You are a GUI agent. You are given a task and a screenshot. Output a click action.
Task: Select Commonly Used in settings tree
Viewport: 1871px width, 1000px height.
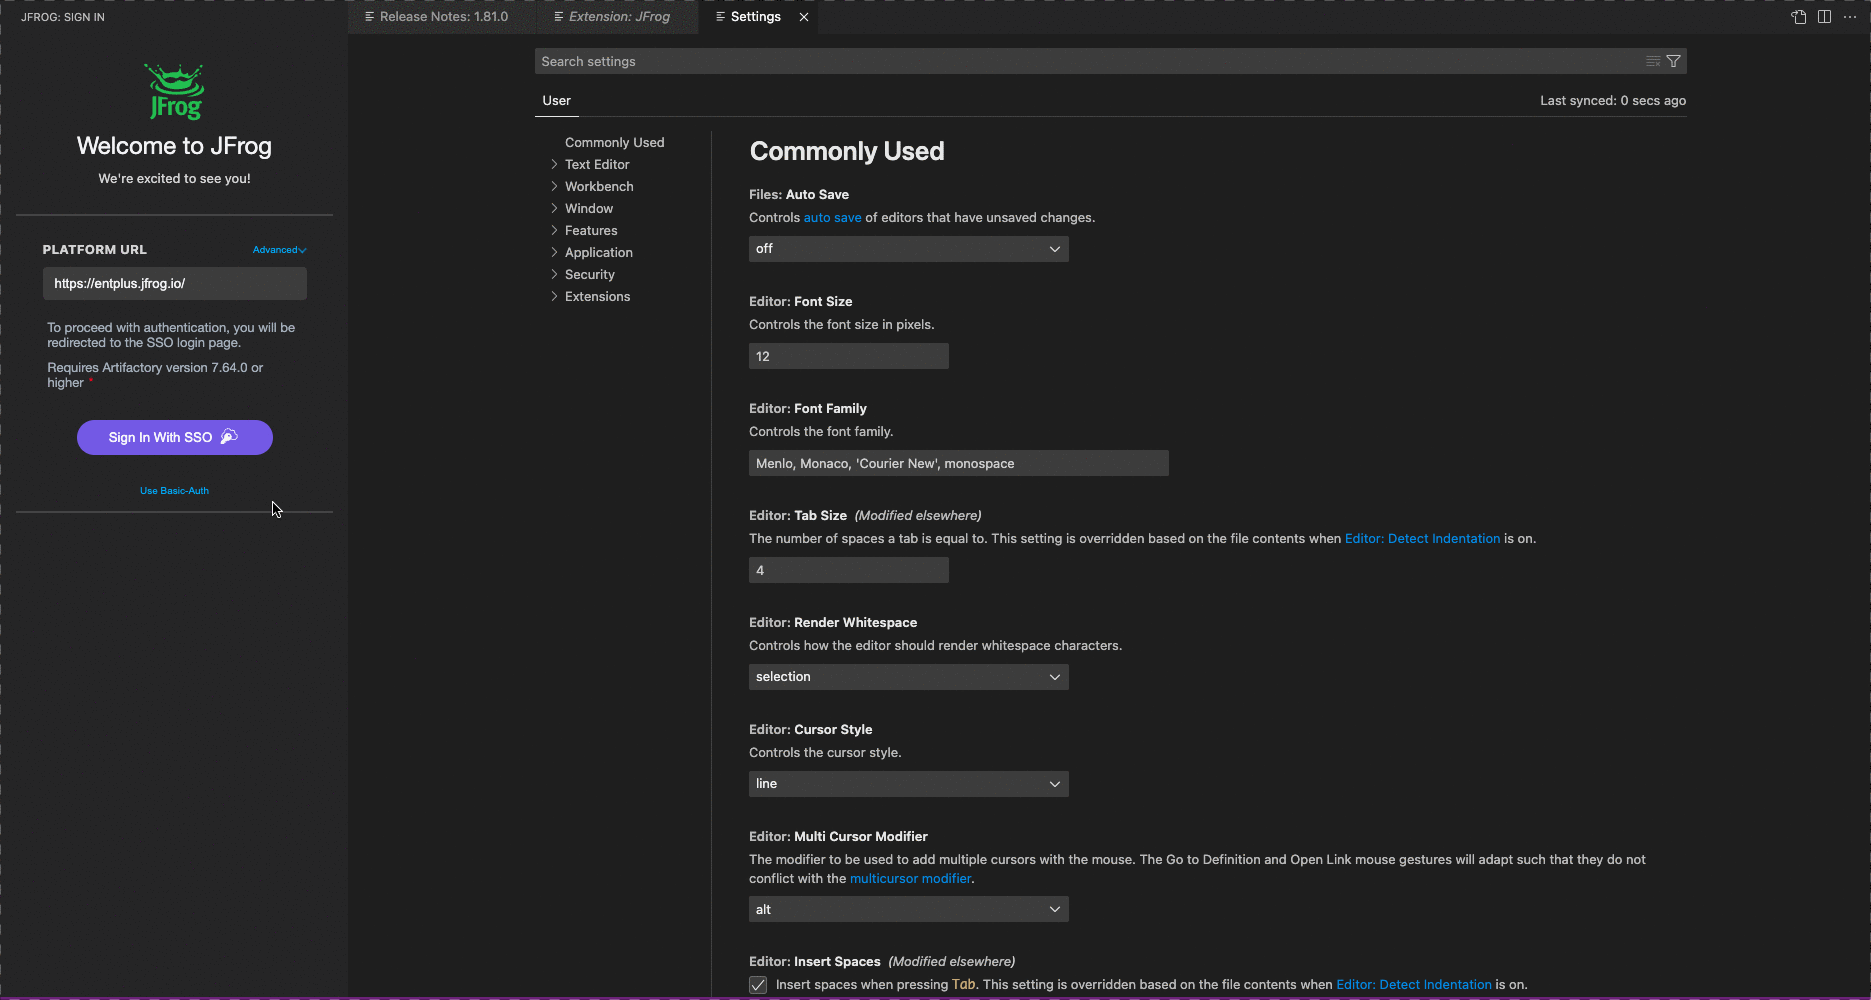pos(614,142)
